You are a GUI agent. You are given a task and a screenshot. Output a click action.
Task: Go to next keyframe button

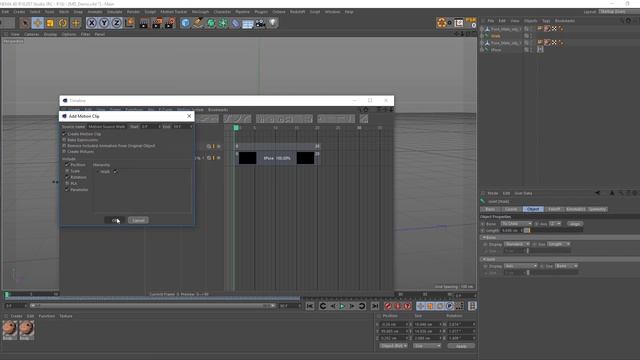pos(362,306)
